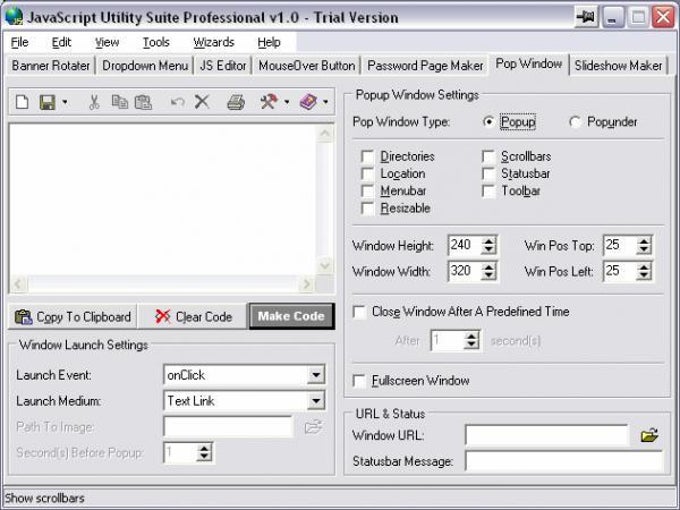Click the Window Height value field
This screenshot has width=680, height=510.
click(x=464, y=245)
